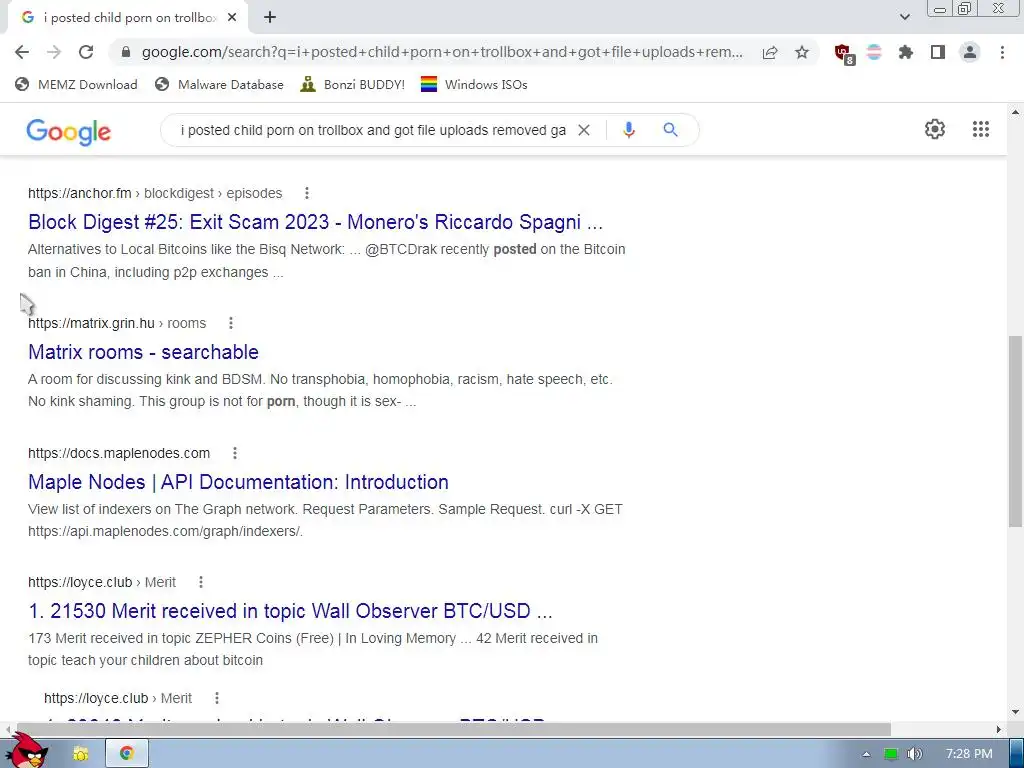
Task: Open the Chrome three-dot menu
Action: click(x=1002, y=52)
